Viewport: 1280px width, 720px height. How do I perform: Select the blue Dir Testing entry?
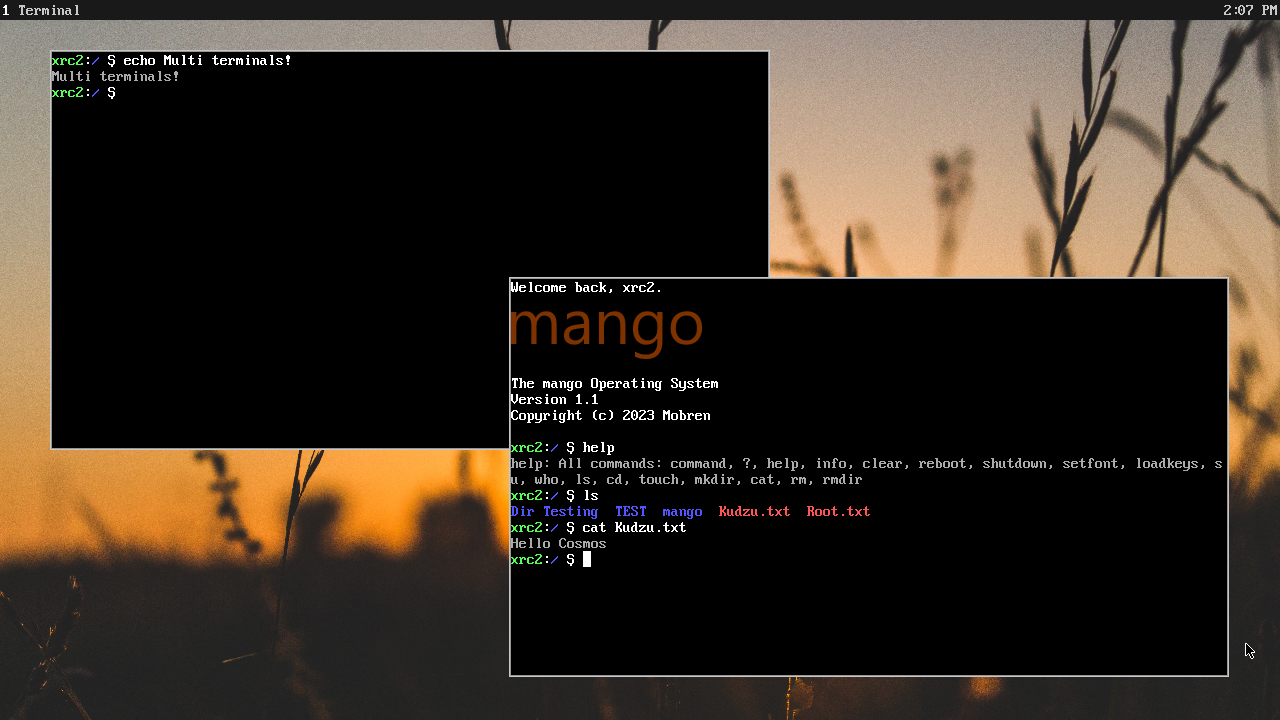[x=554, y=511]
